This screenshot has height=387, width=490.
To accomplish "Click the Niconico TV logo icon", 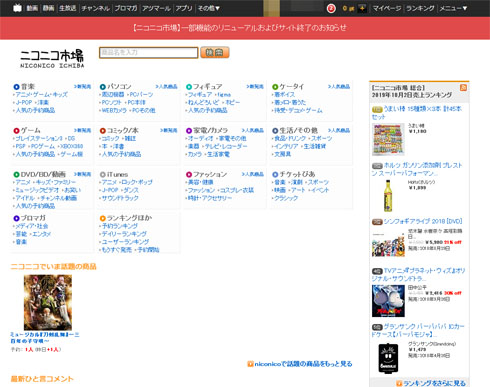I will point(17,8).
